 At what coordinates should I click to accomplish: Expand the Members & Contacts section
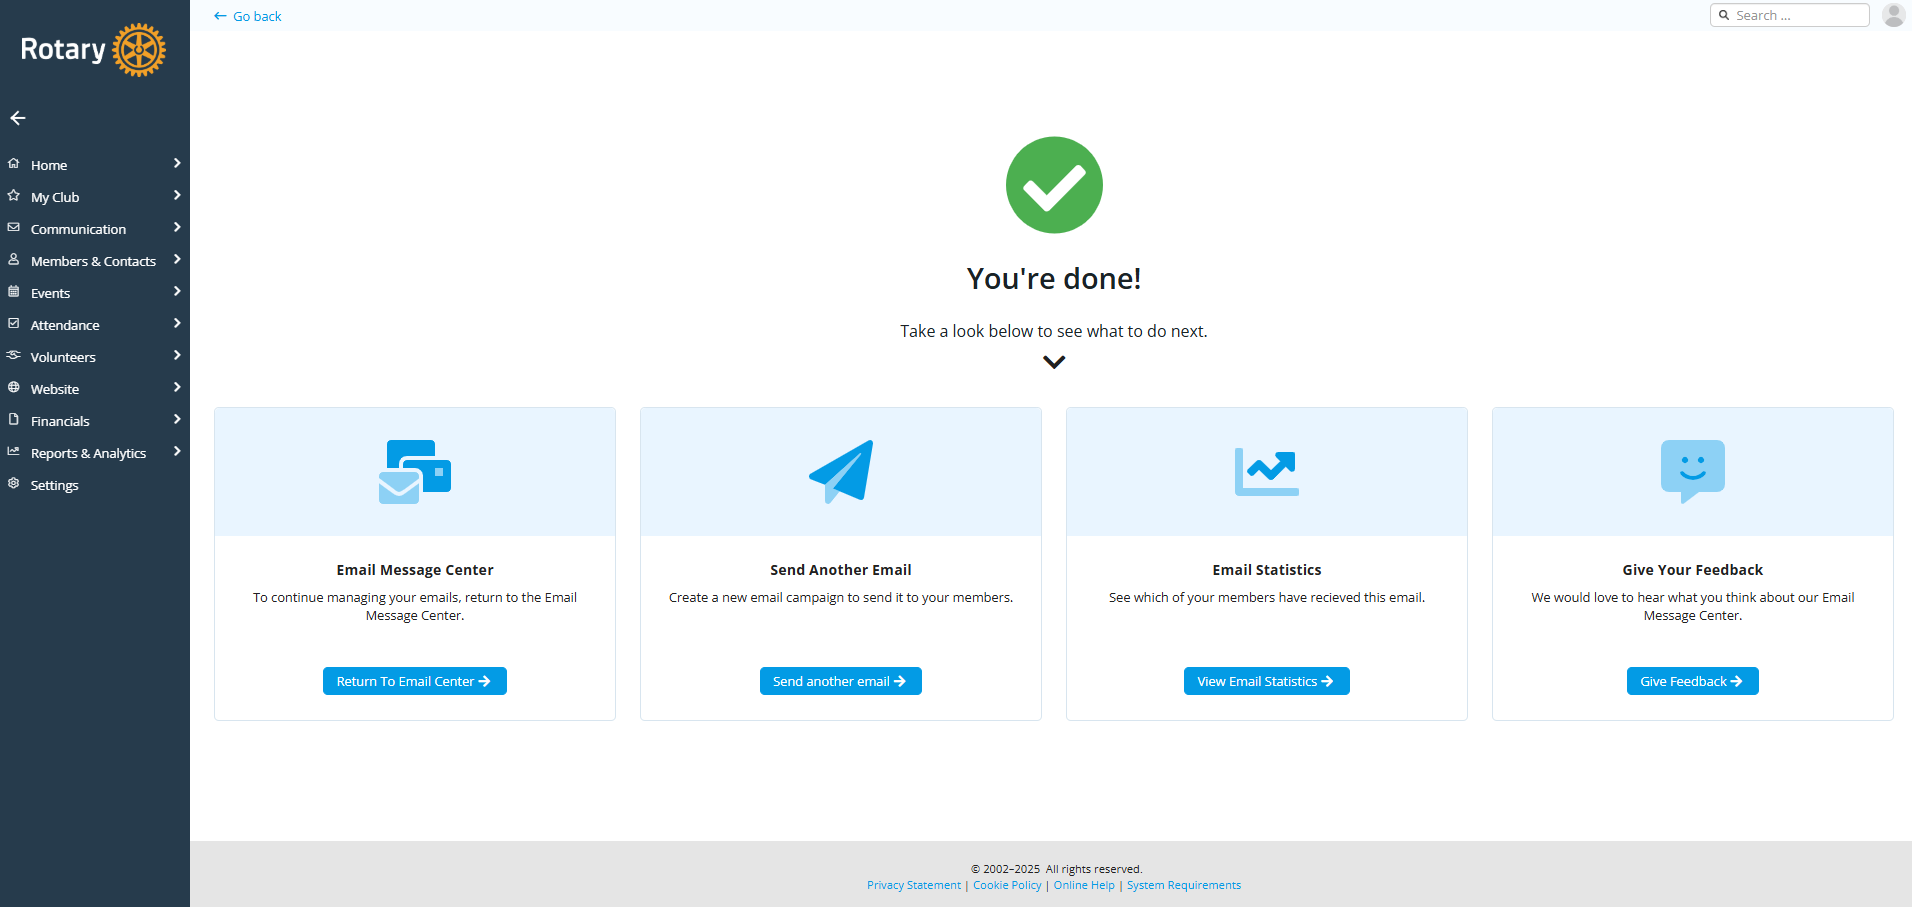tap(93, 260)
